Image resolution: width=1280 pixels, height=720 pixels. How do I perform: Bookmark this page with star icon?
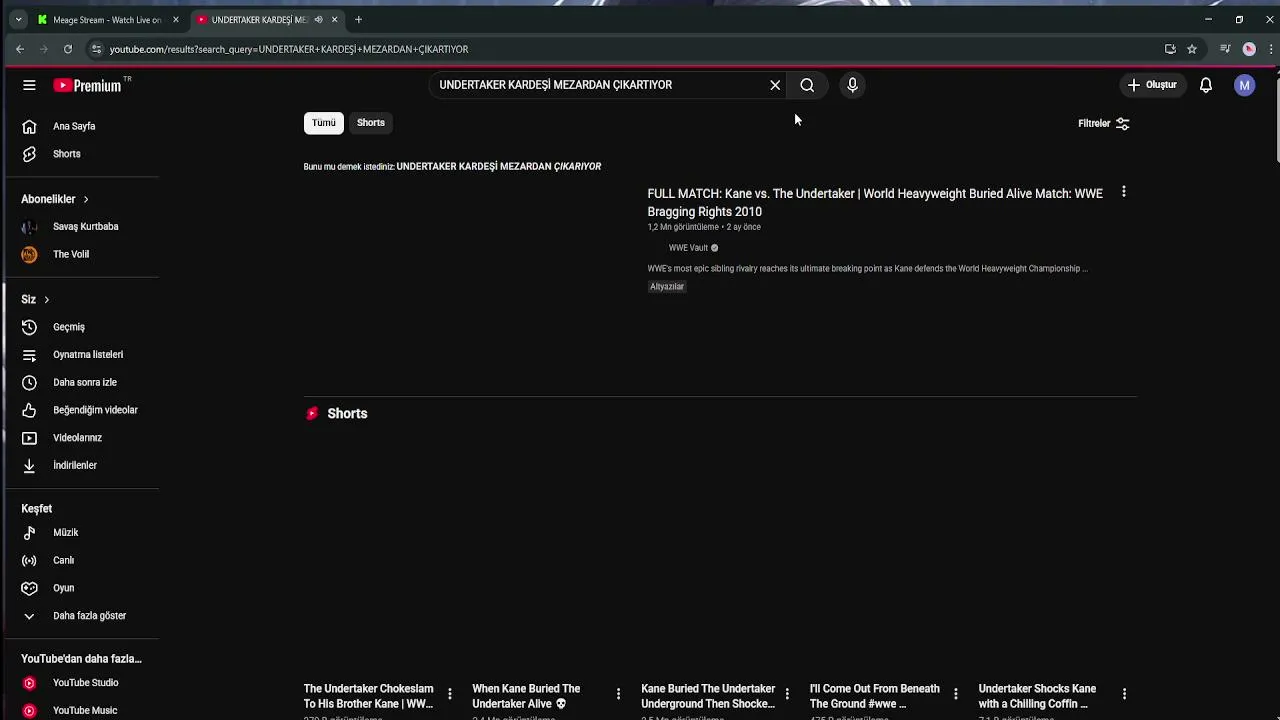point(1192,49)
